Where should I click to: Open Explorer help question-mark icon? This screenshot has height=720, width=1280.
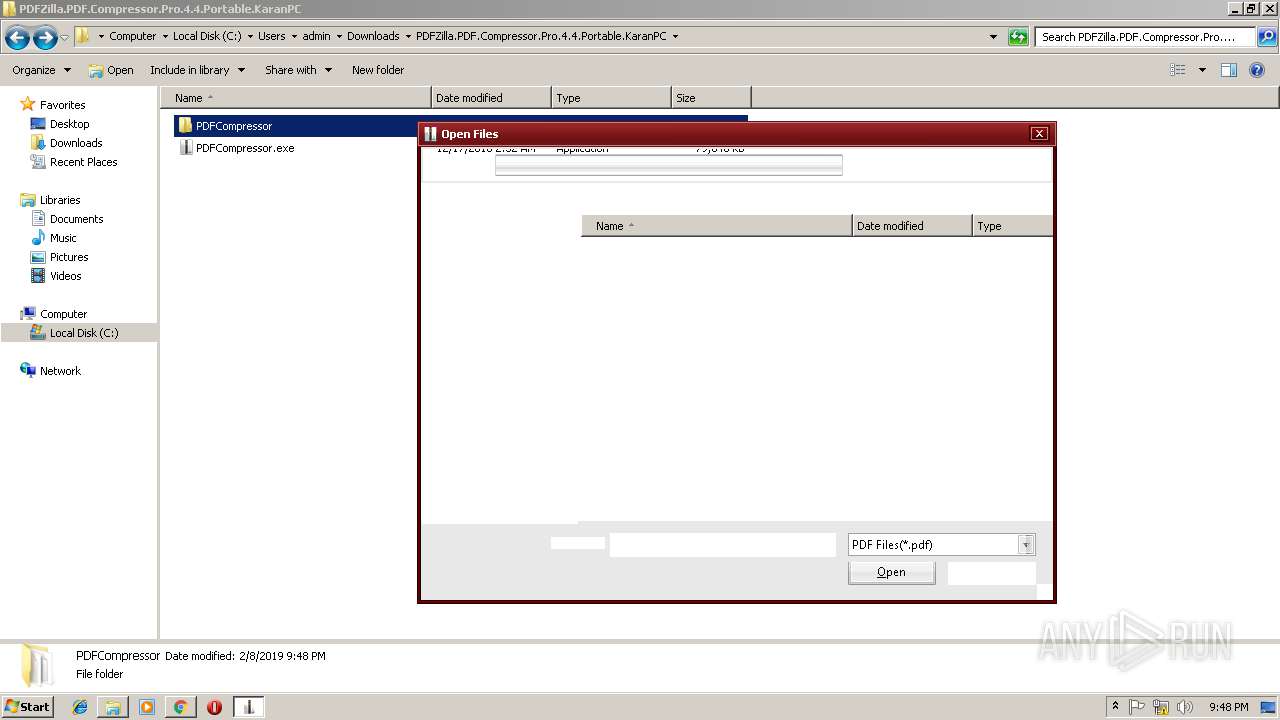[1257, 70]
